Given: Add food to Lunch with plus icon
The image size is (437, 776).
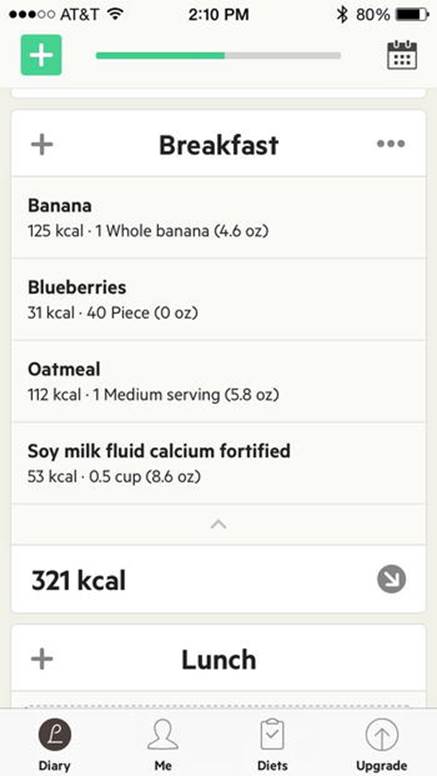Looking at the screenshot, I should [x=42, y=659].
